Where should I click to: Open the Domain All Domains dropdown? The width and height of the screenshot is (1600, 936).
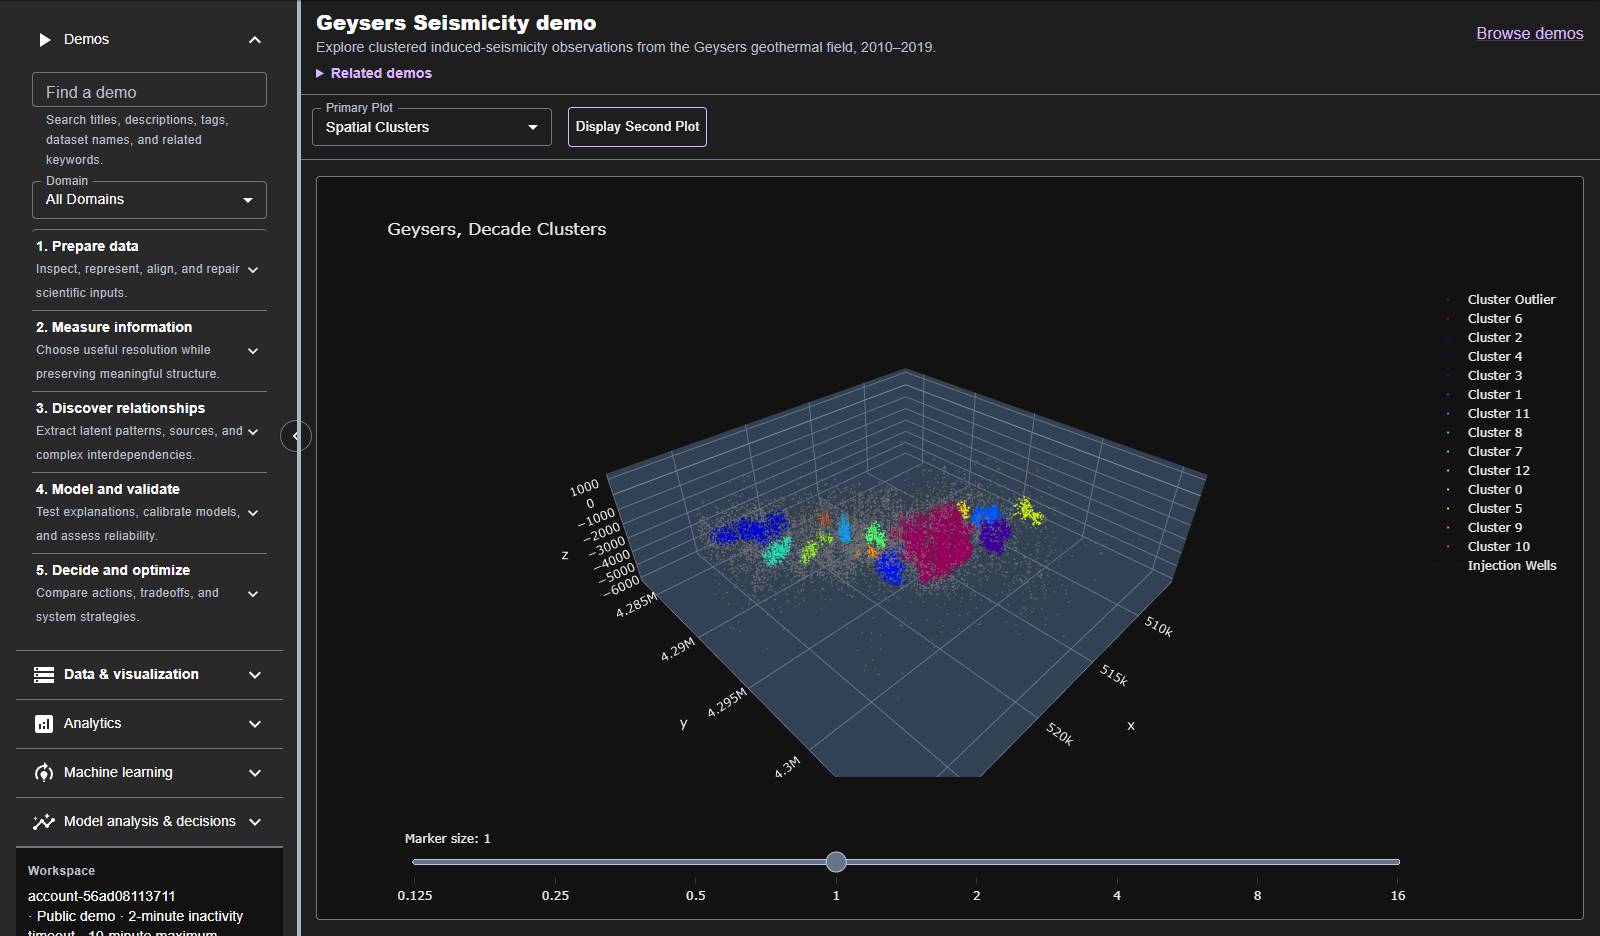click(x=149, y=200)
